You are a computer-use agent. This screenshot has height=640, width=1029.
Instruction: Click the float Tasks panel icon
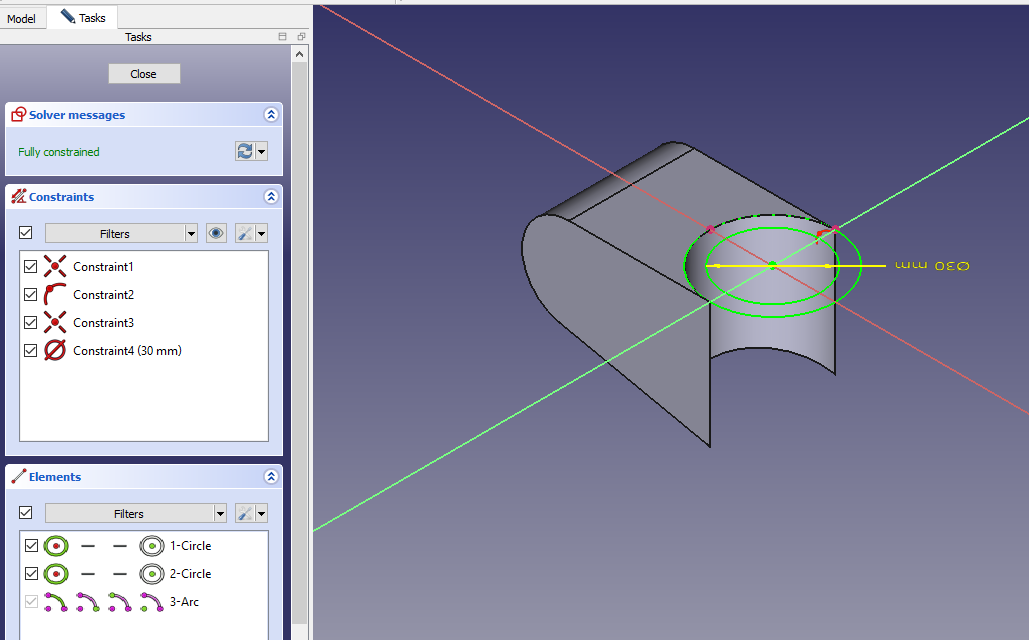[x=301, y=37]
